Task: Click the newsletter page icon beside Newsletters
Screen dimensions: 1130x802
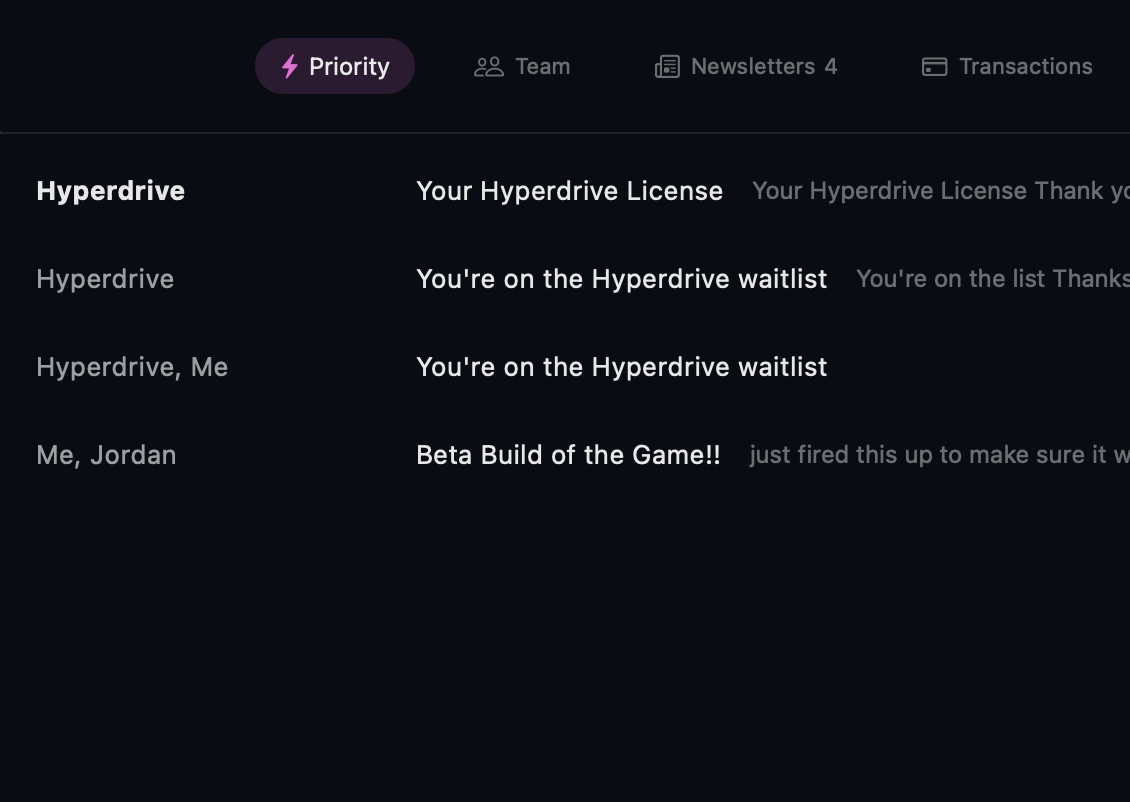Action: click(666, 66)
